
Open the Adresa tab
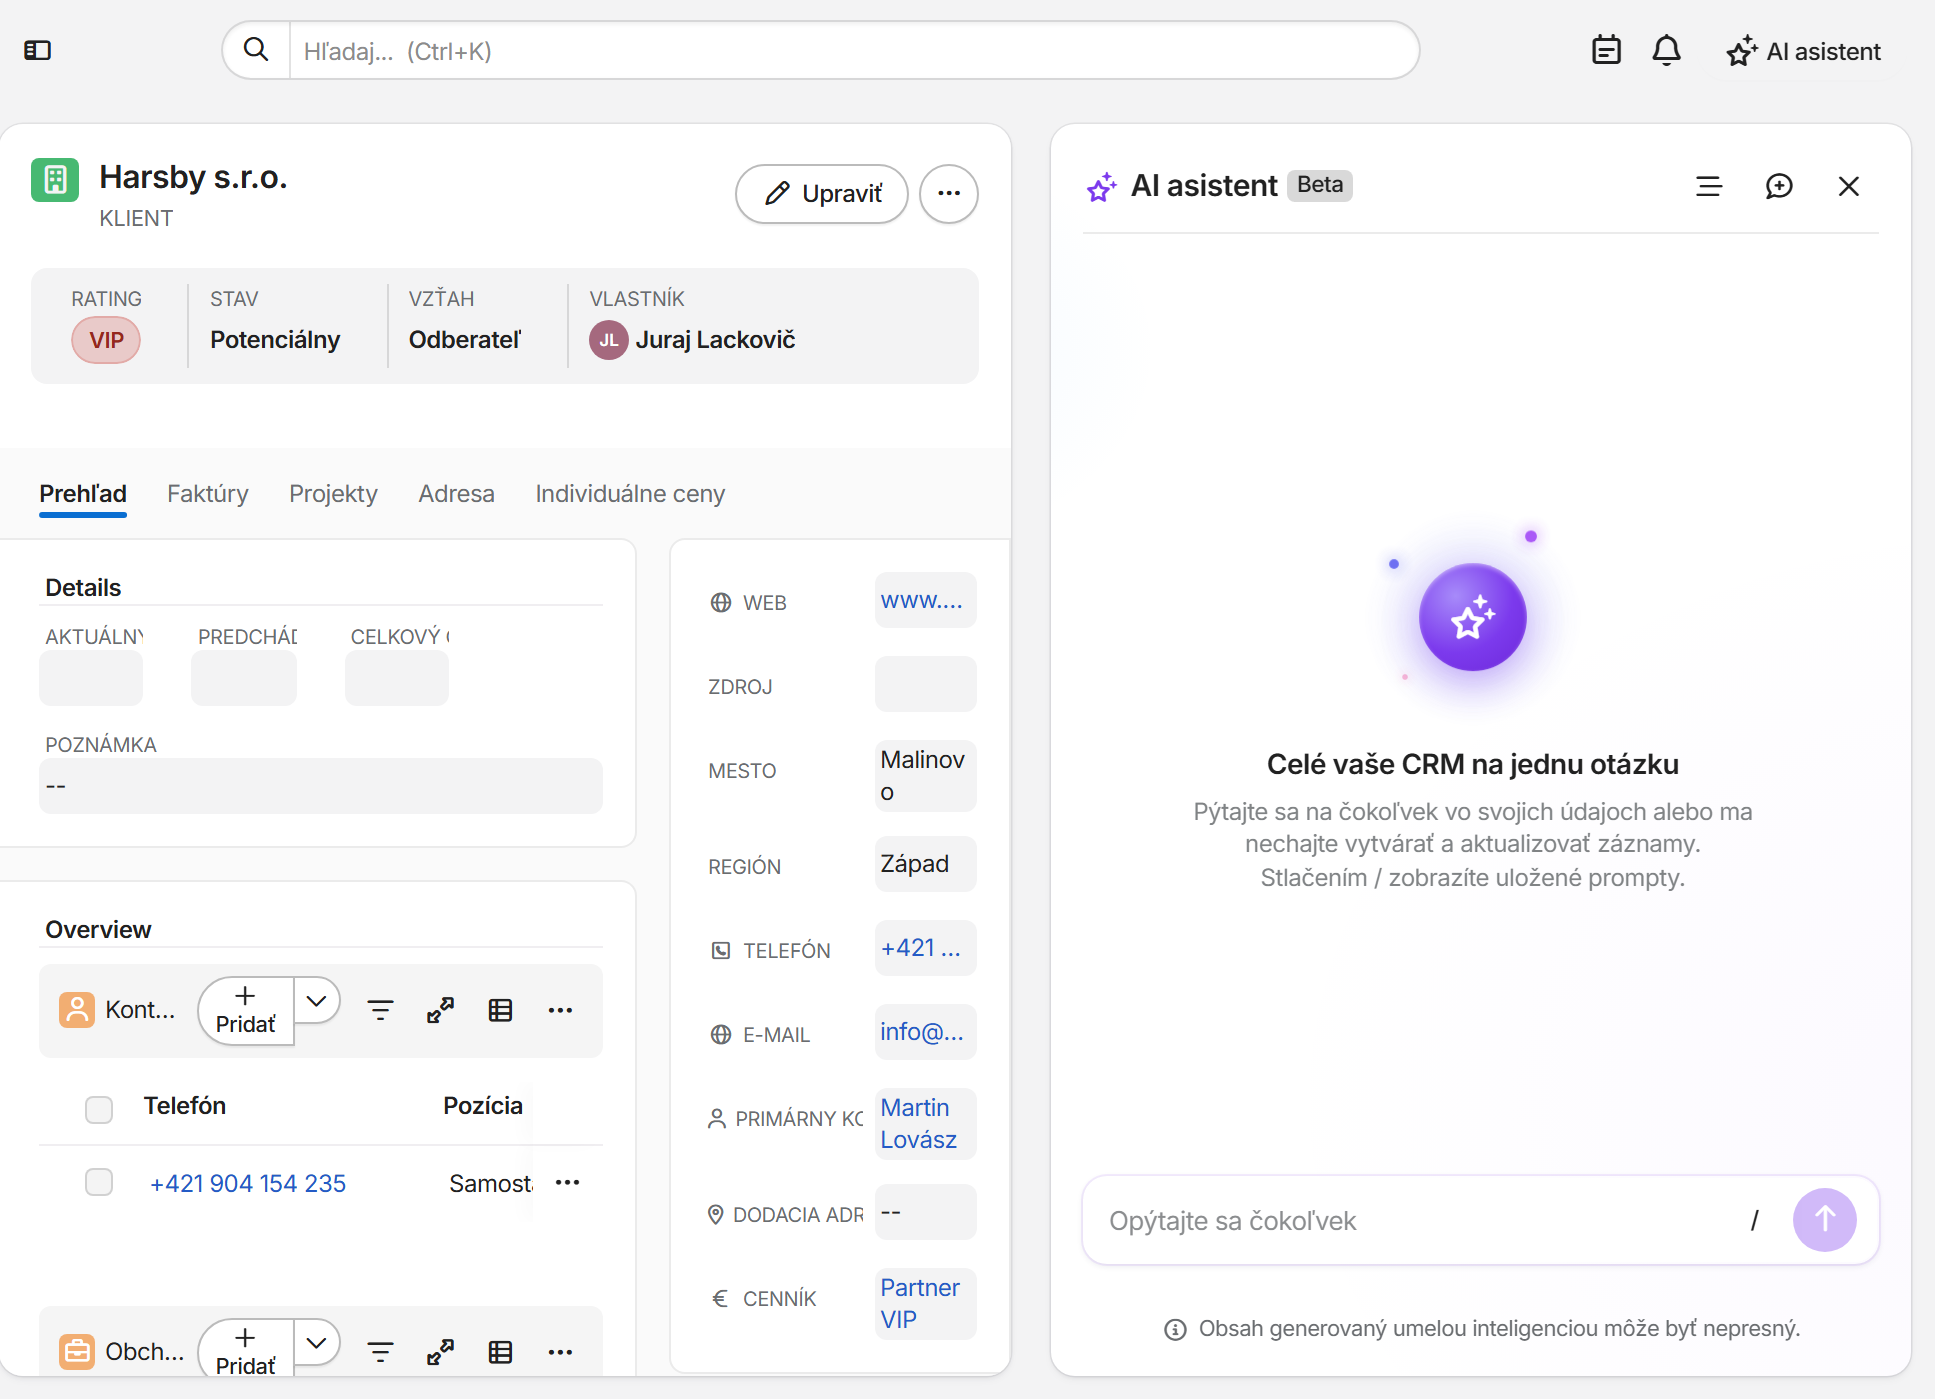click(x=456, y=494)
